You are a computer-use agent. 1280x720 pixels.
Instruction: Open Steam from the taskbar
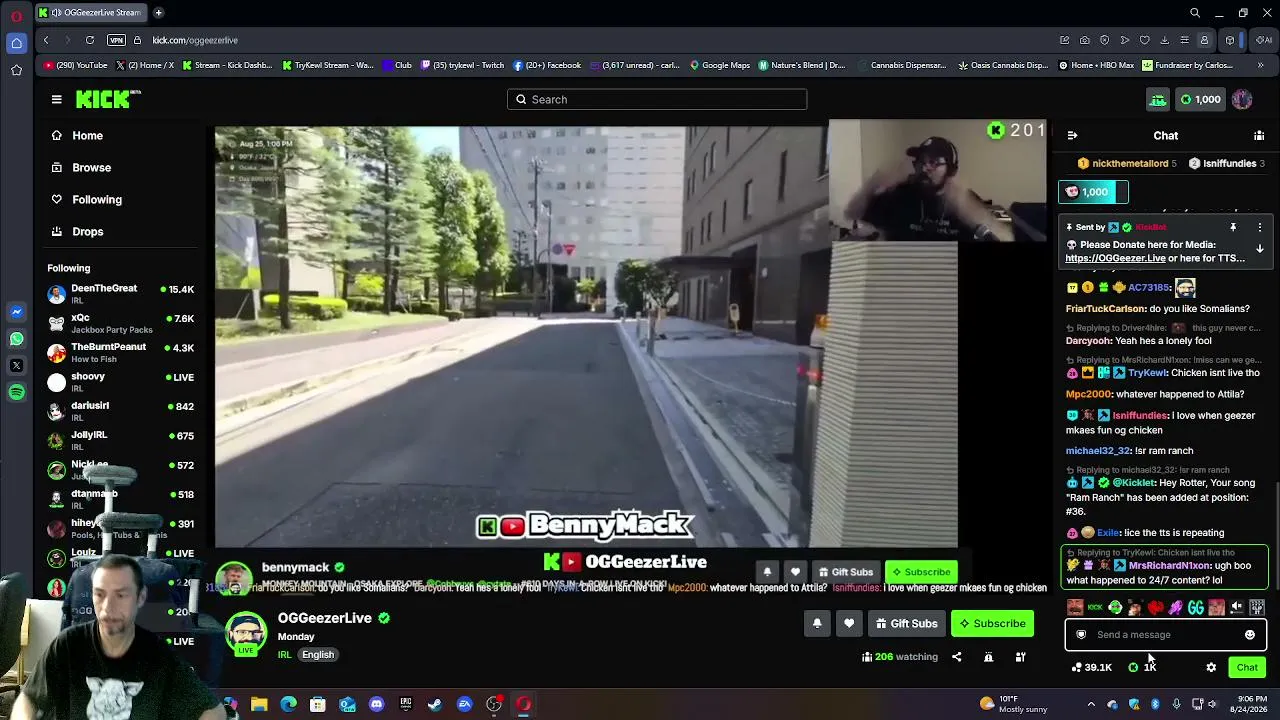[x=435, y=704]
